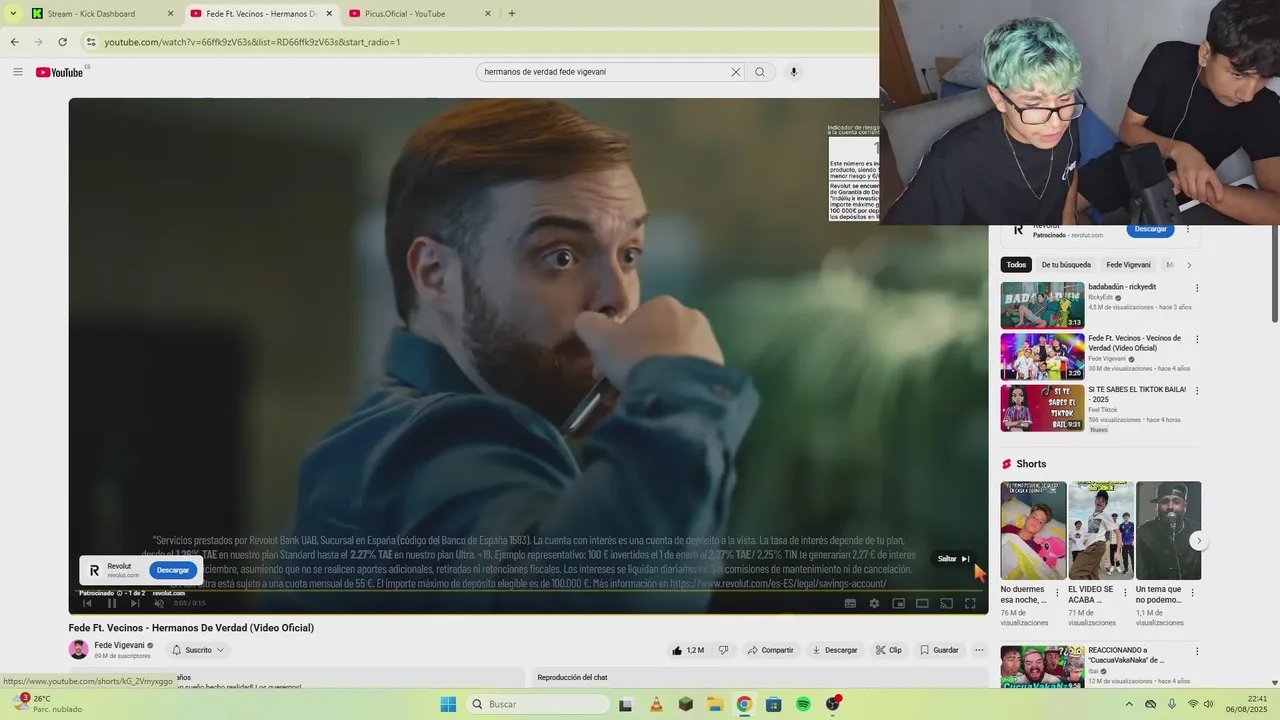
Task: Open the player settings gear
Action: pyautogui.click(x=874, y=603)
